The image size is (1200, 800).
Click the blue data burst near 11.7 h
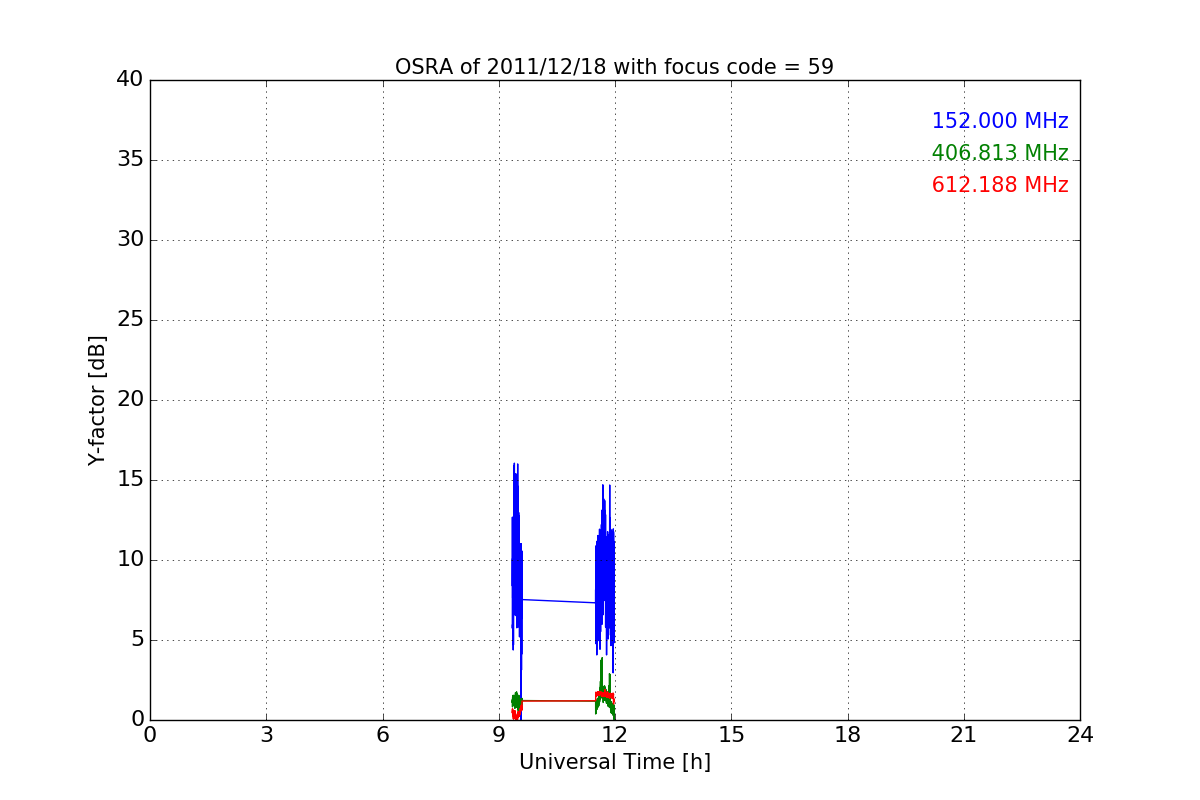coord(605,580)
